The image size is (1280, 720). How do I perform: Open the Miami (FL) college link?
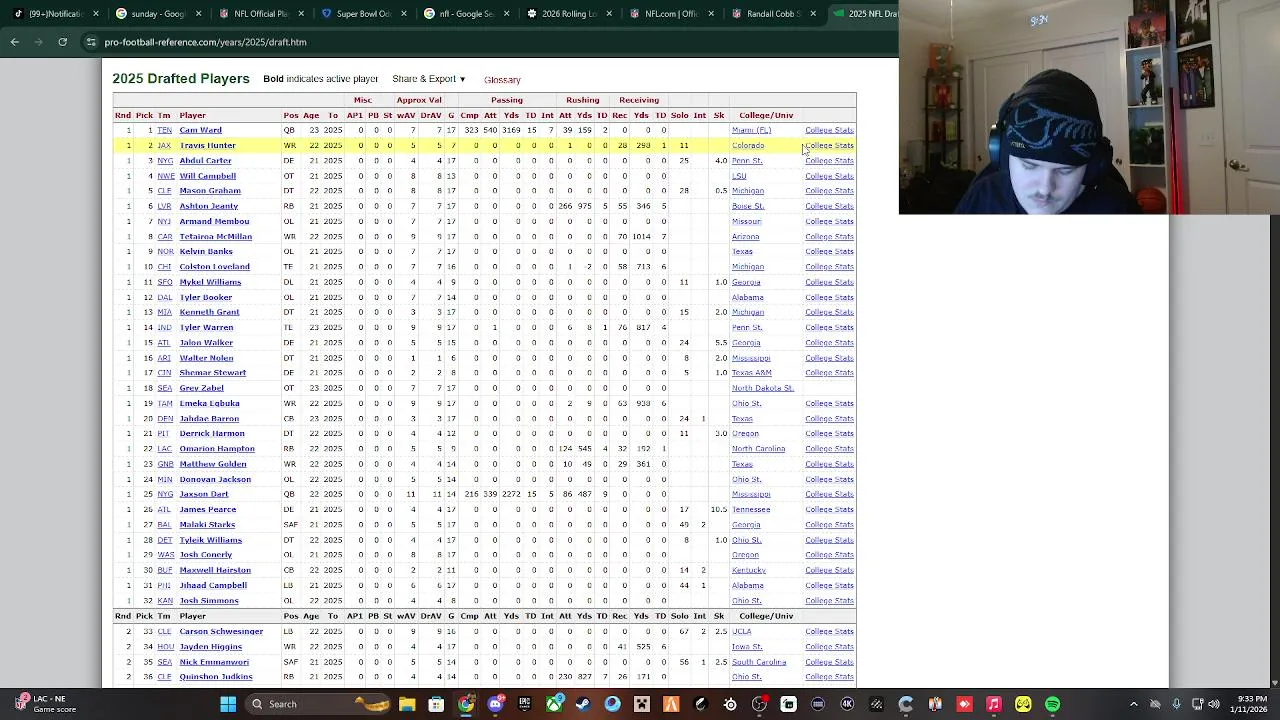pyautogui.click(x=751, y=130)
